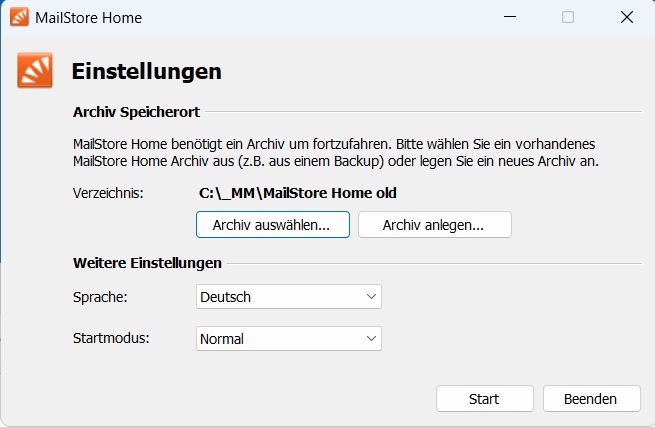Screen dimensions: 655x427
Task: Expand the Startmodus dropdown chevron
Action: (x=371, y=338)
